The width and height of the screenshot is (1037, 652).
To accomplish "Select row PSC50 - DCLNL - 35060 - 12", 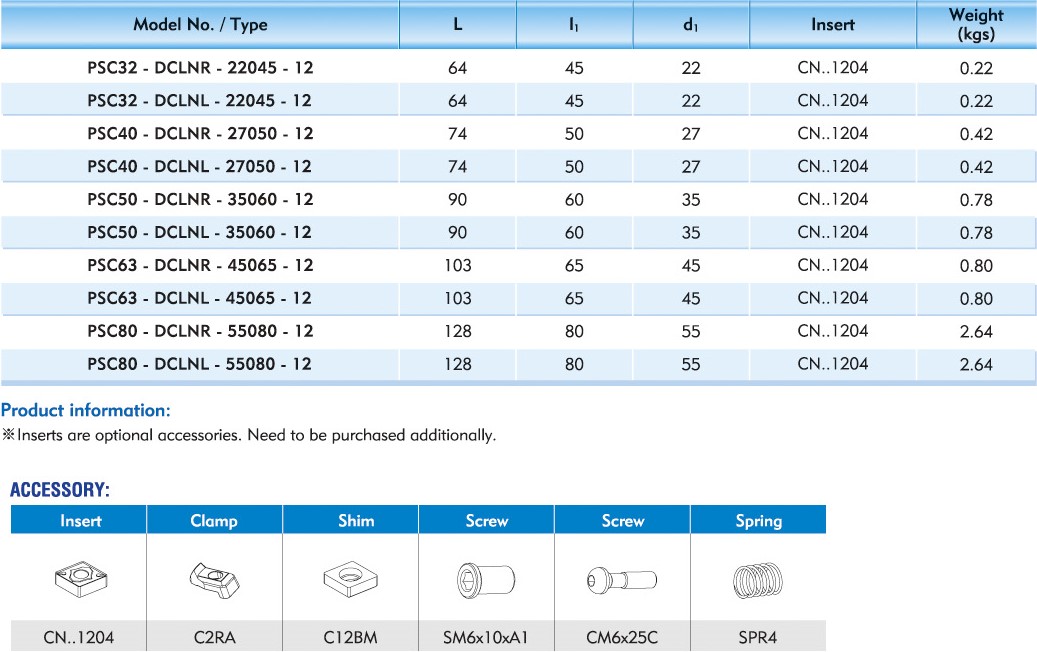I will (518, 233).
